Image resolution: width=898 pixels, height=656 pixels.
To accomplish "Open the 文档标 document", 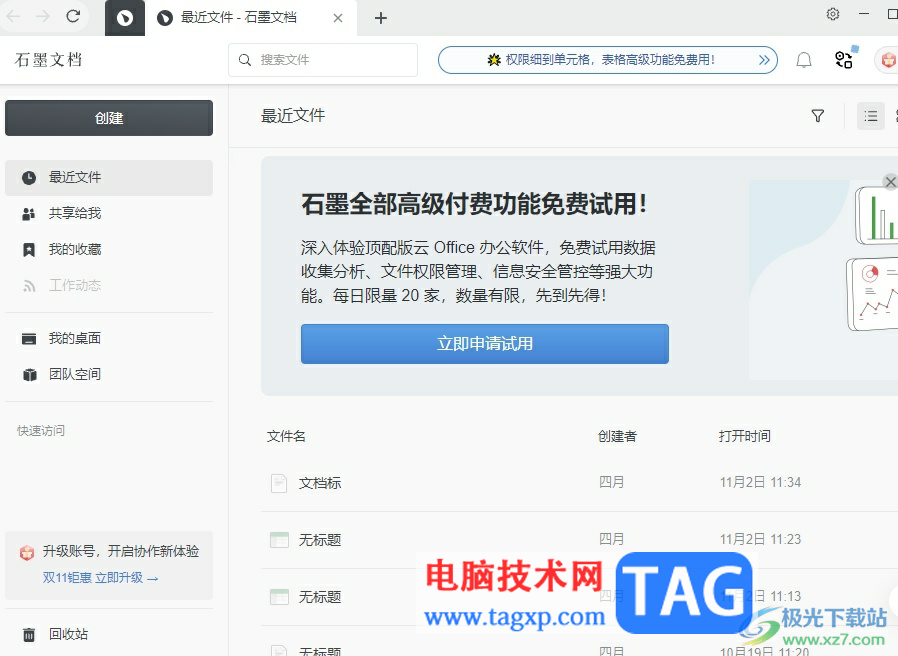I will (x=320, y=483).
